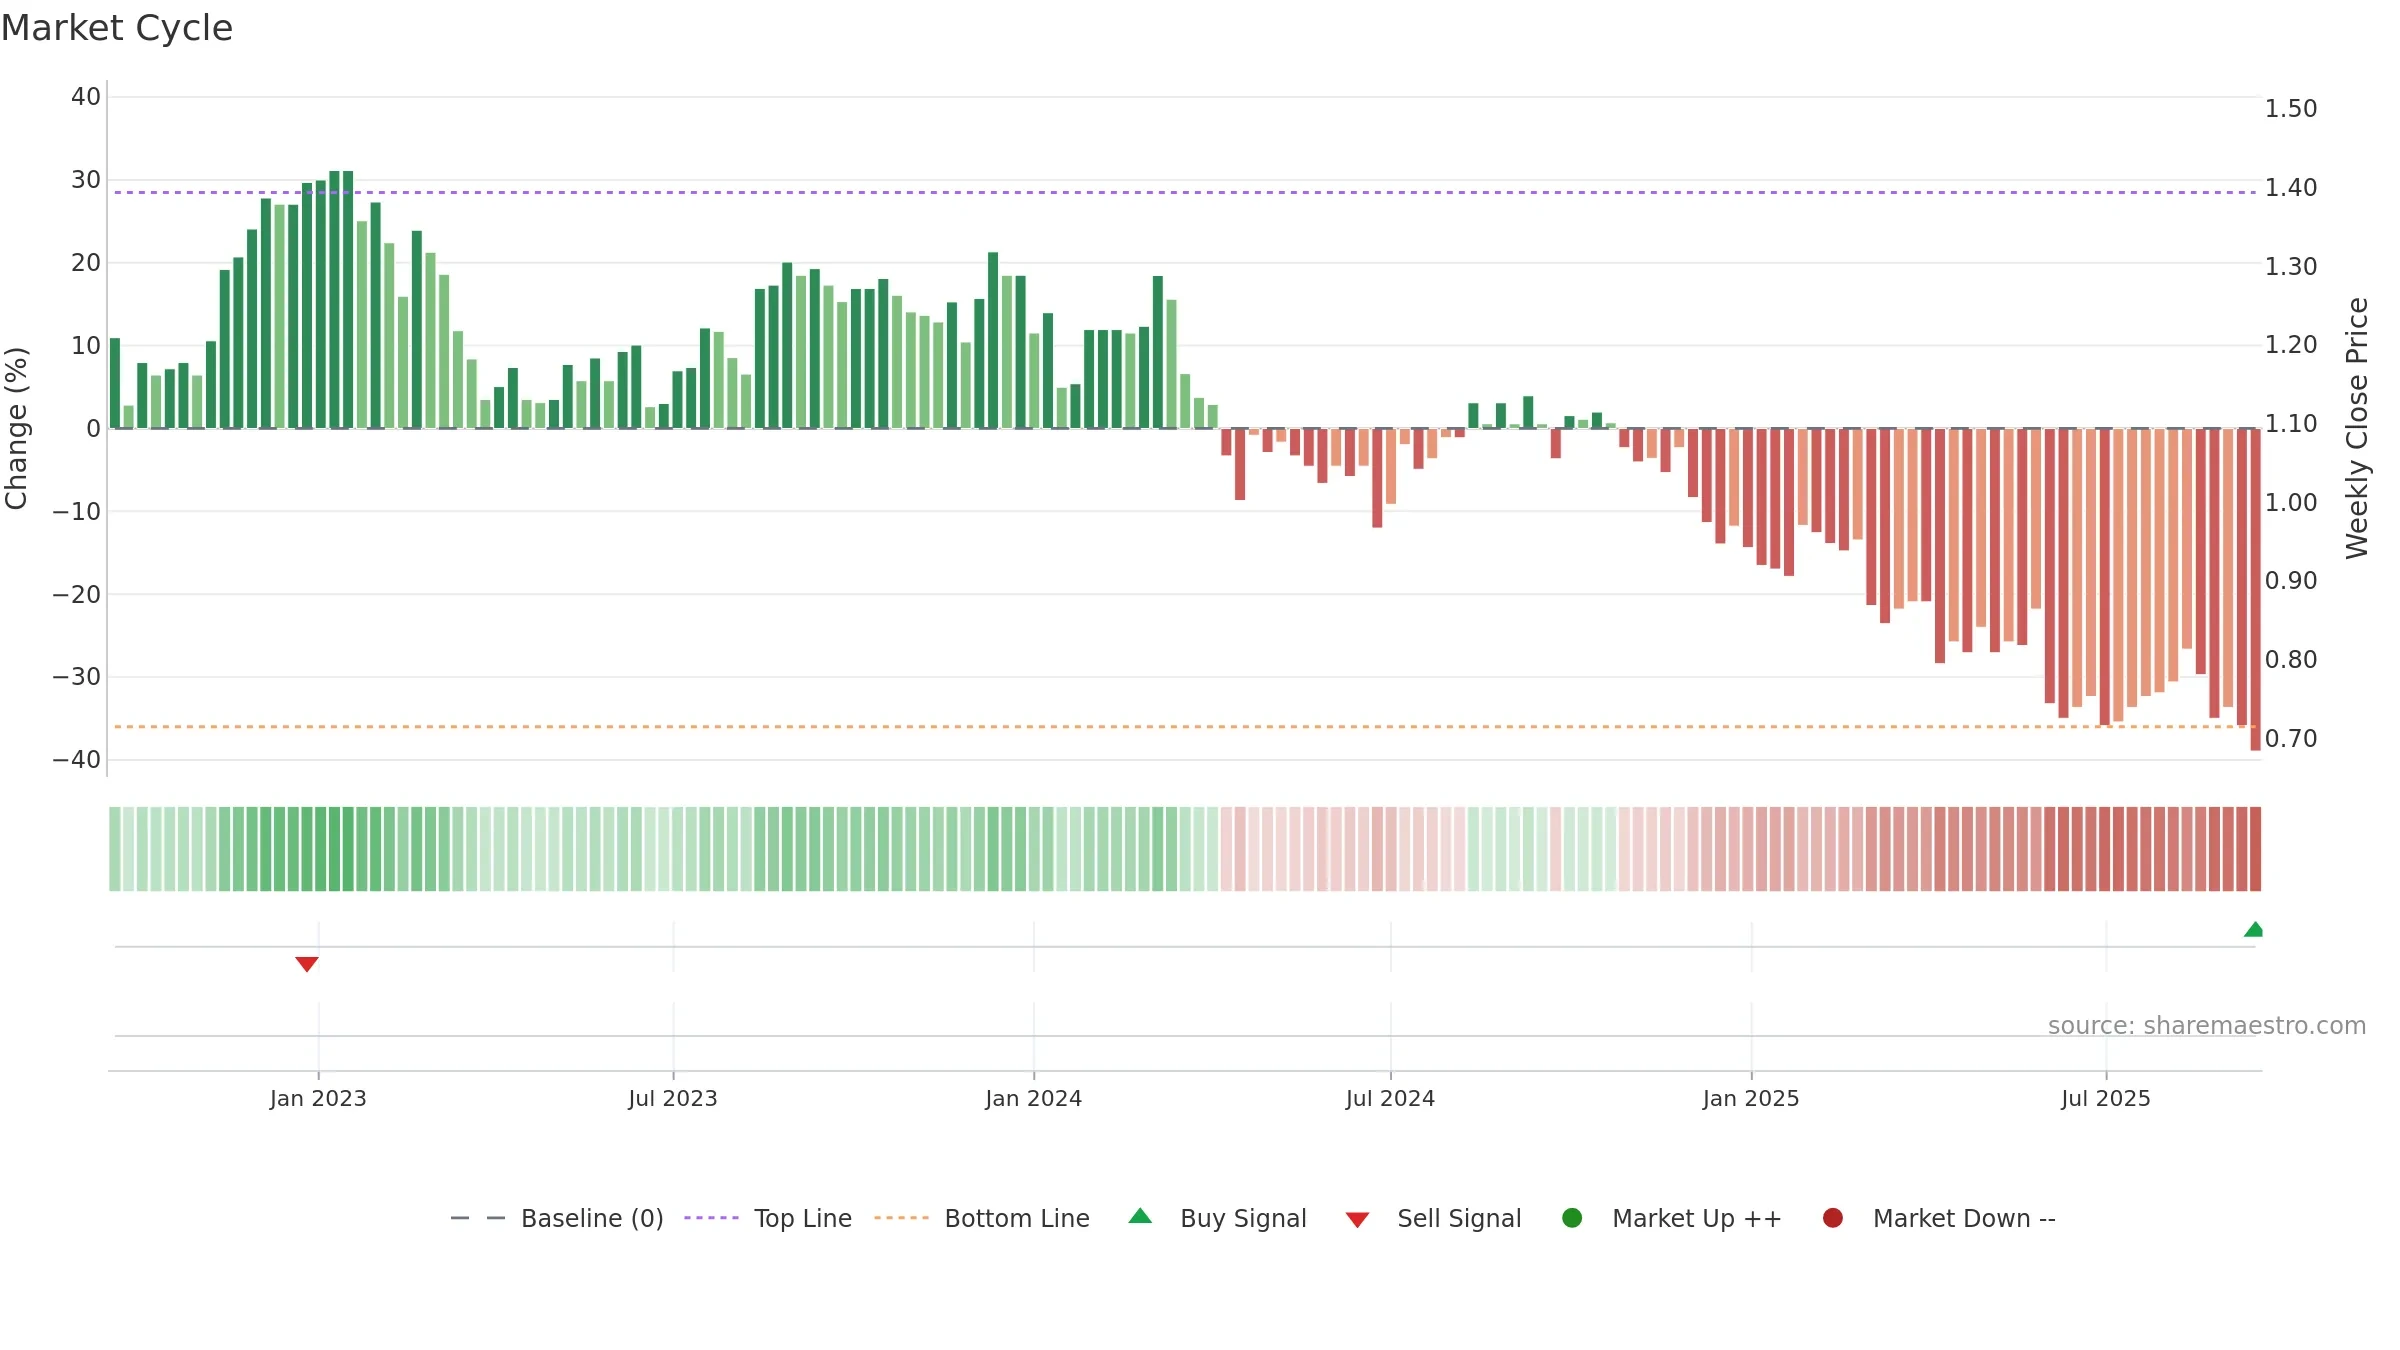Click the green Buy Signal triangle icon in legend

point(1140,1216)
